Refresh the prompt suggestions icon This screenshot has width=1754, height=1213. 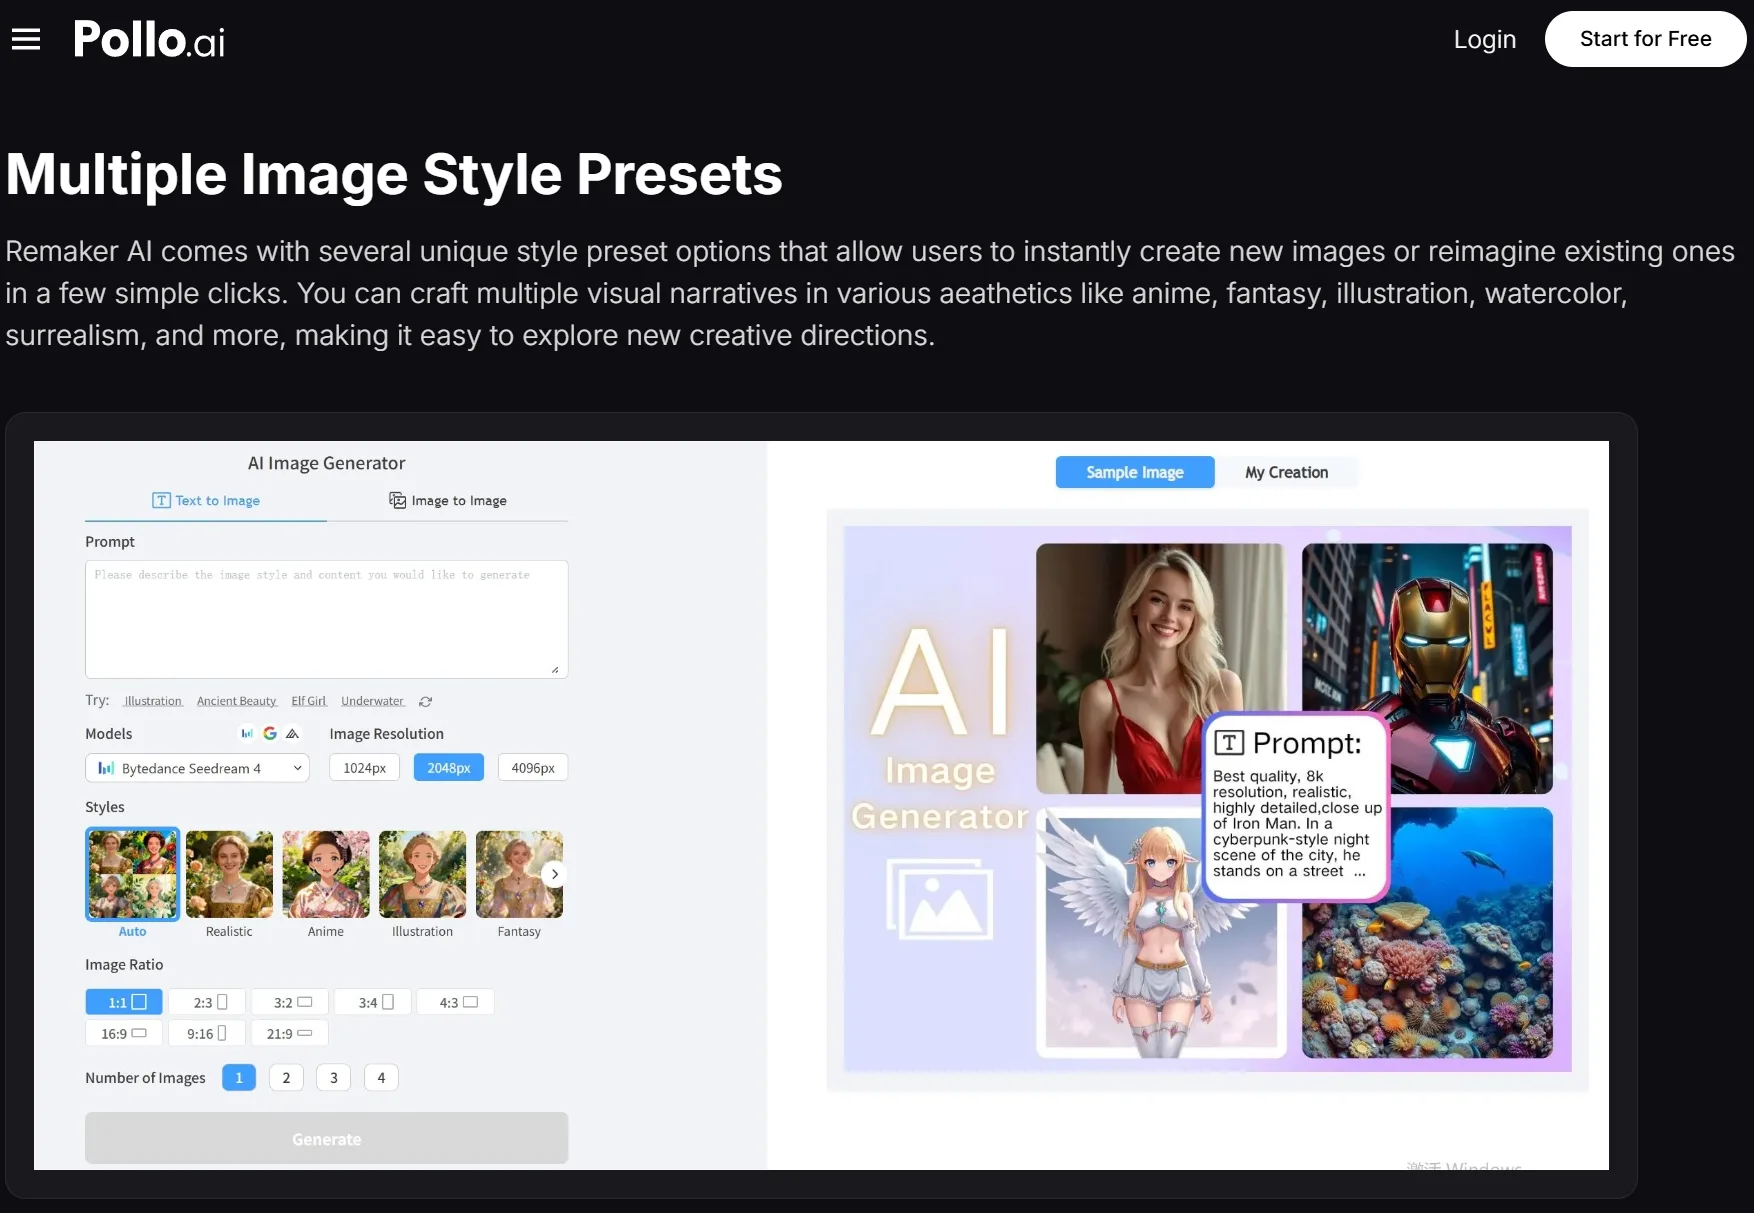pyautogui.click(x=425, y=702)
